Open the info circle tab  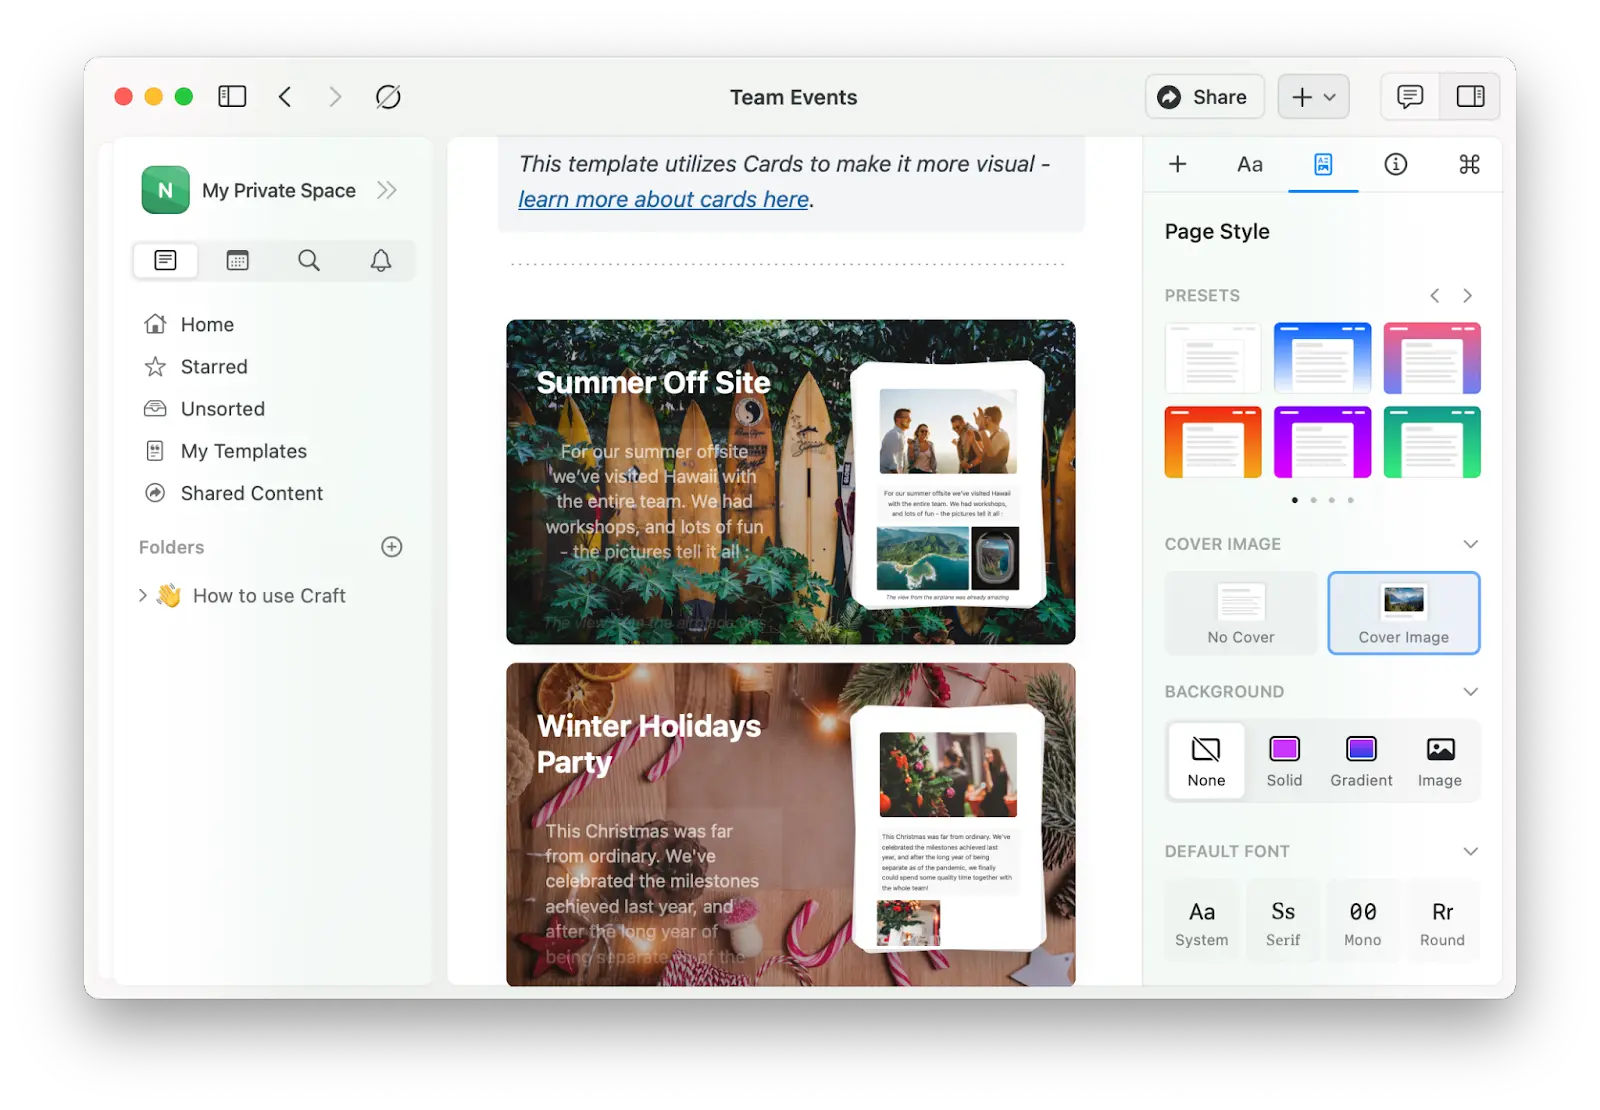point(1396,164)
